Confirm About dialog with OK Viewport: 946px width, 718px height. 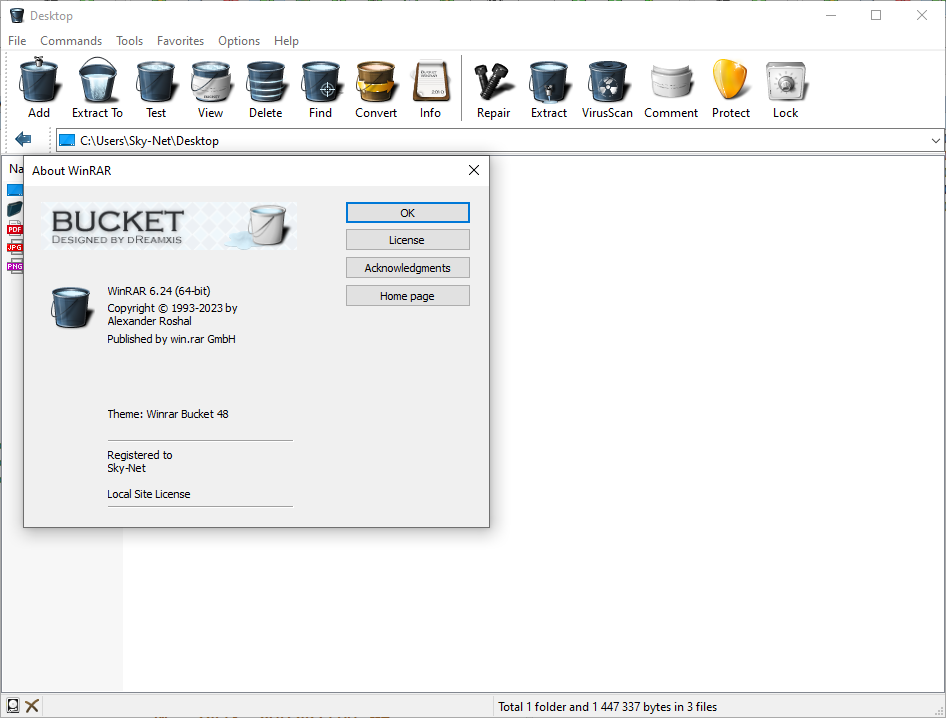[x=408, y=213]
